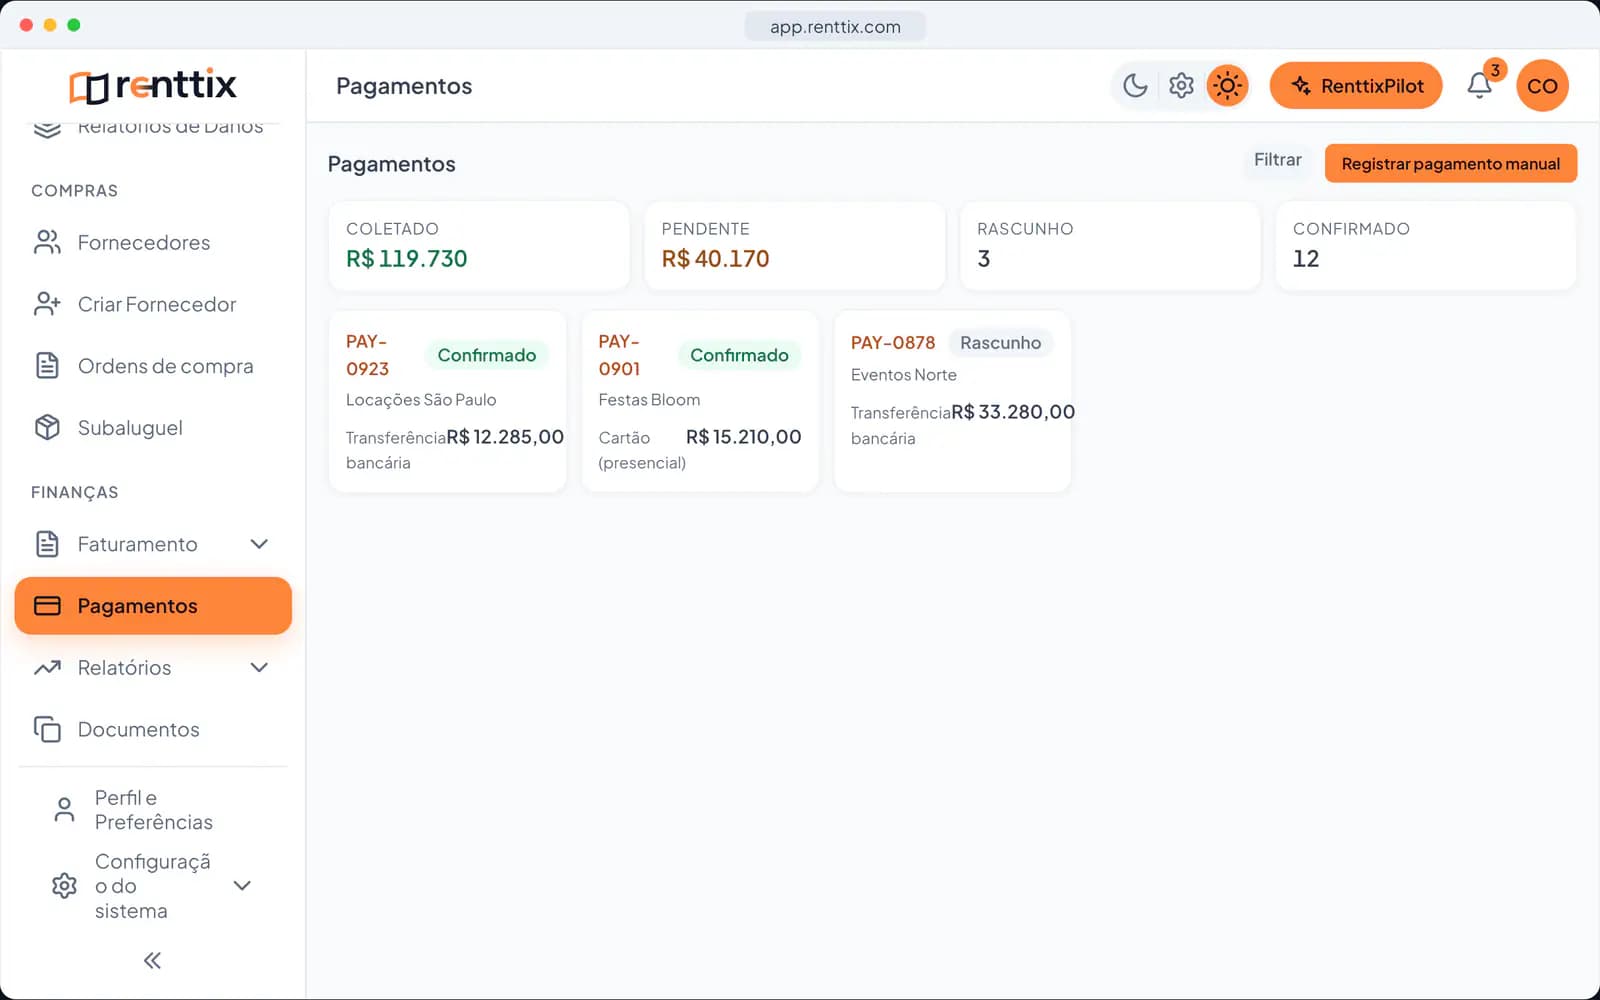This screenshot has width=1600, height=1000.
Task: Click the Renttix logo
Action: [152, 86]
